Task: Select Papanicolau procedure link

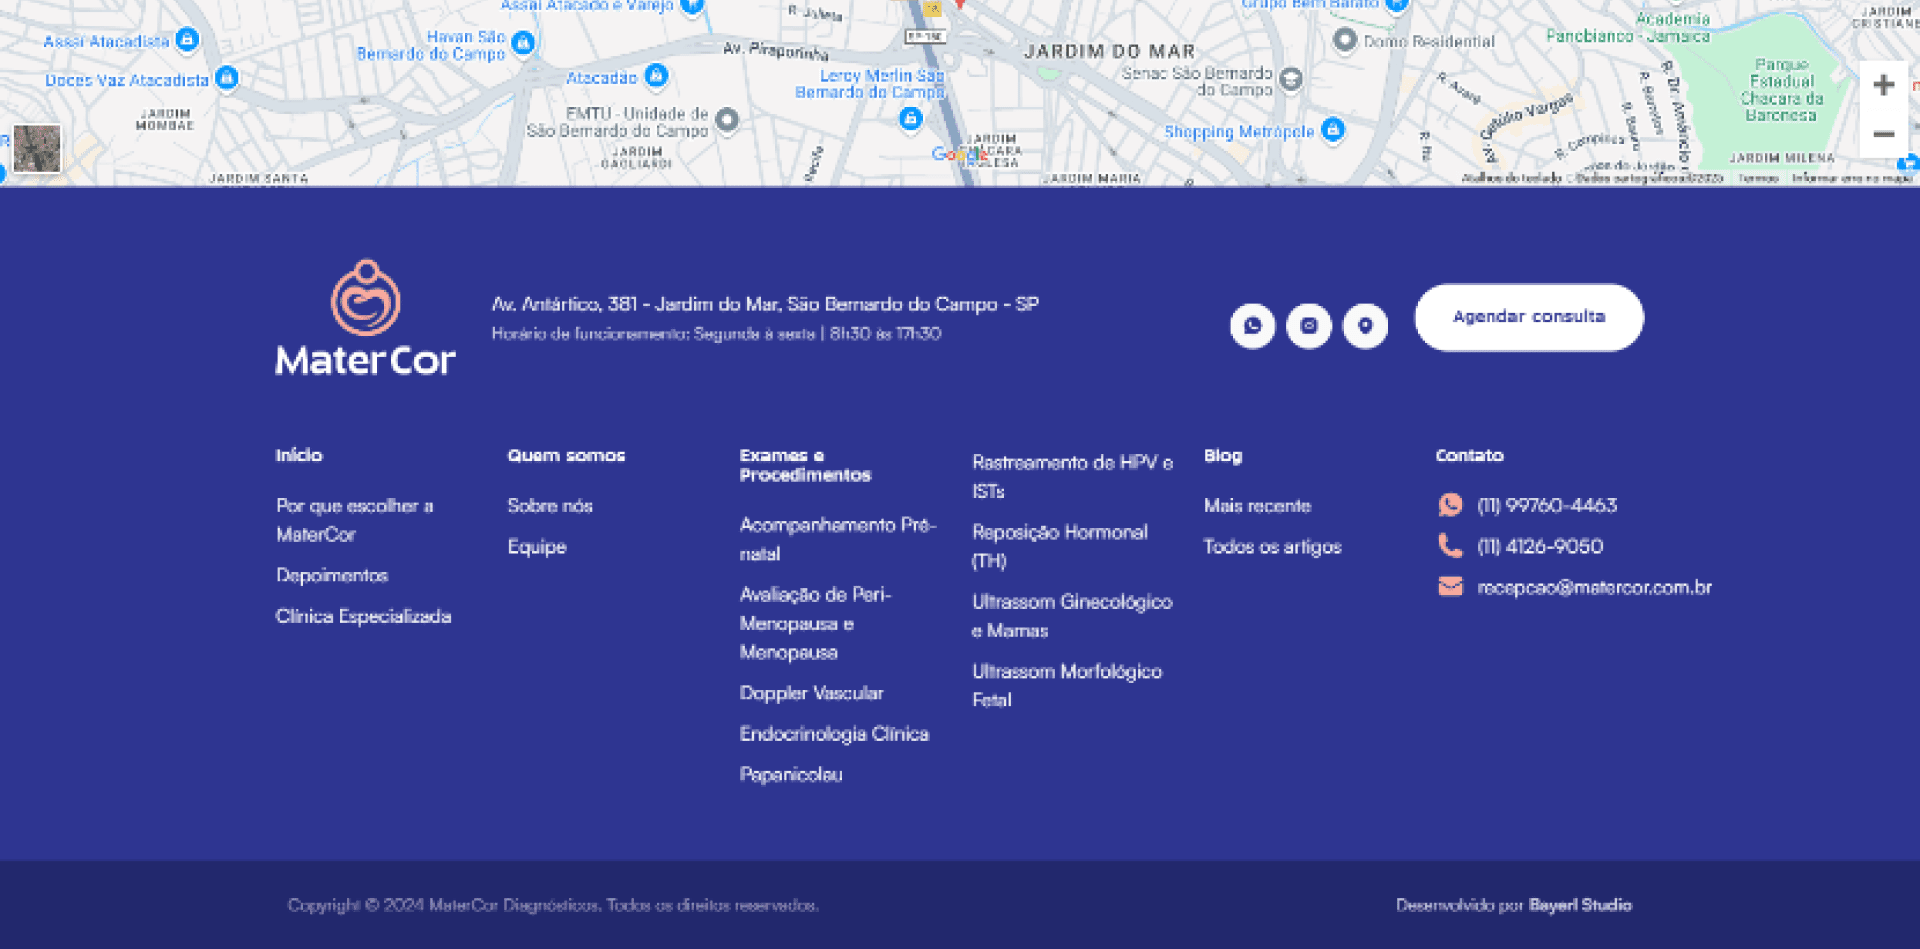Action: (x=791, y=775)
